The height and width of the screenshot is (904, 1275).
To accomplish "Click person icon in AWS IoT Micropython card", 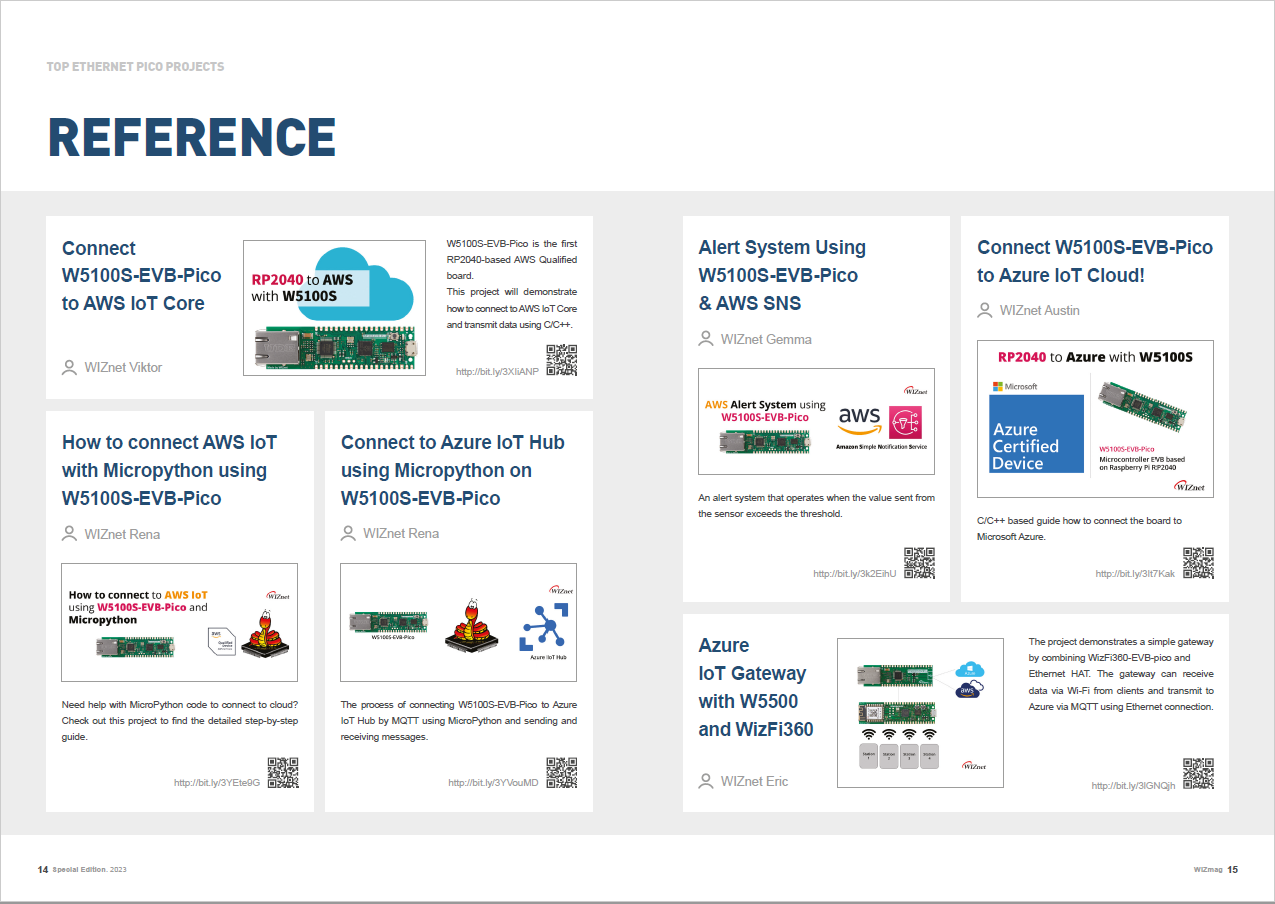I will pyautogui.click(x=69, y=534).
